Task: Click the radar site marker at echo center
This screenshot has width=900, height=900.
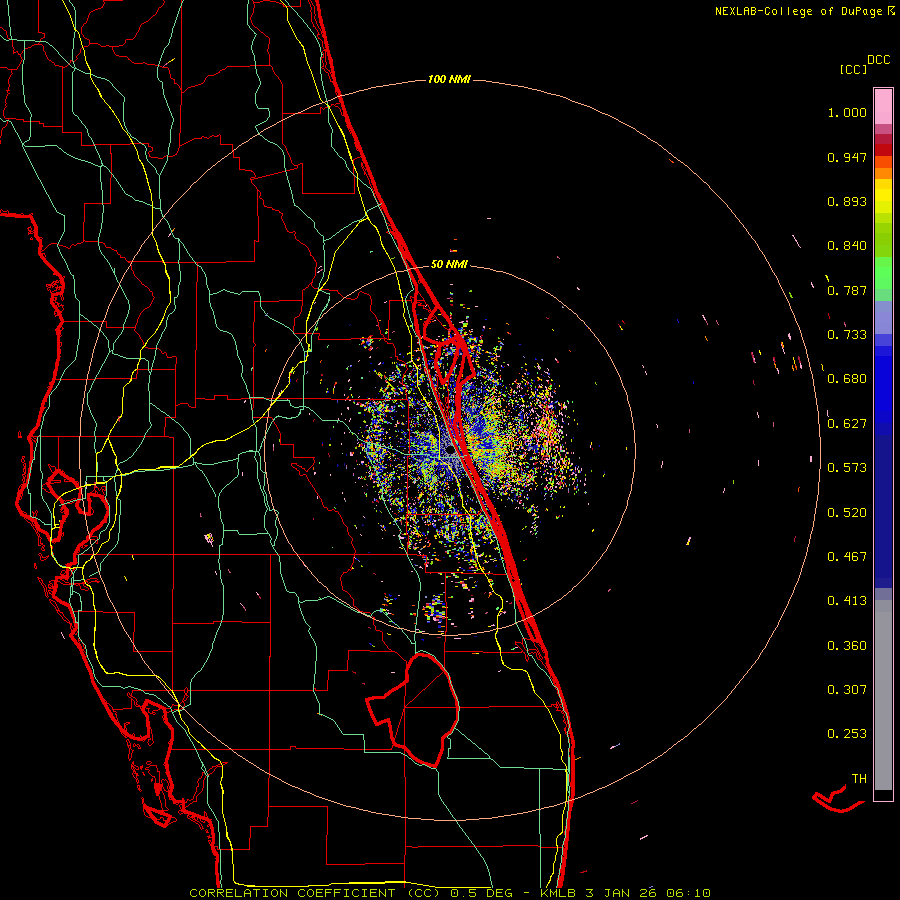Action: [449, 451]
